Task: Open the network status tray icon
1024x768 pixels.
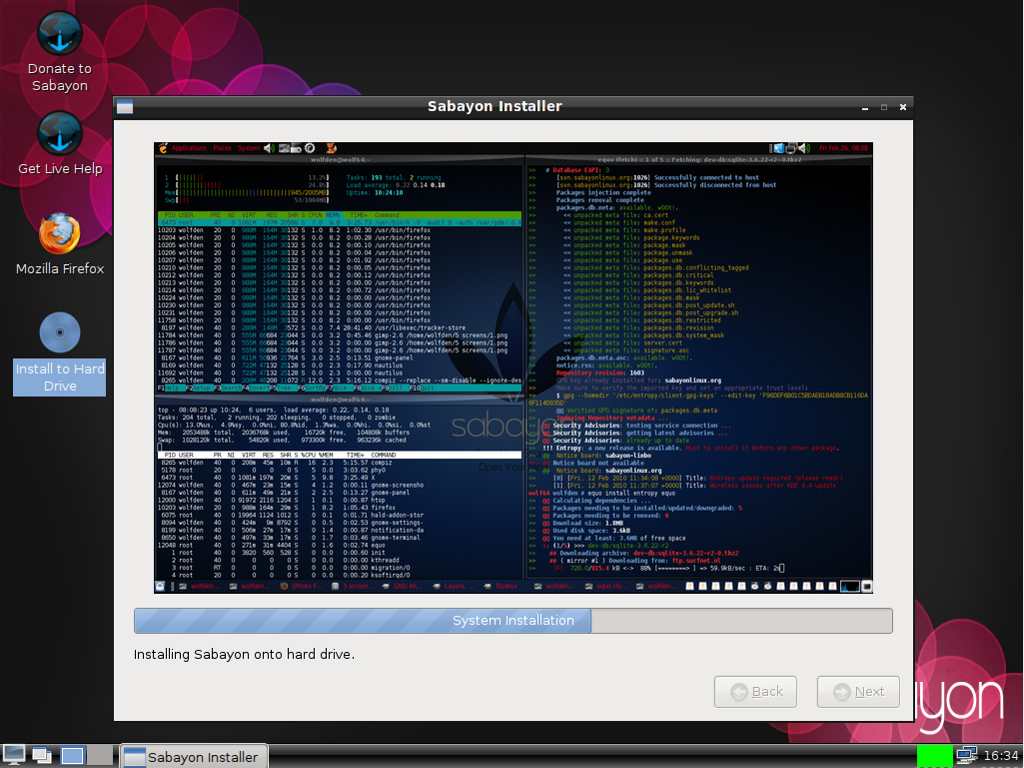Action: coord(967,756)
